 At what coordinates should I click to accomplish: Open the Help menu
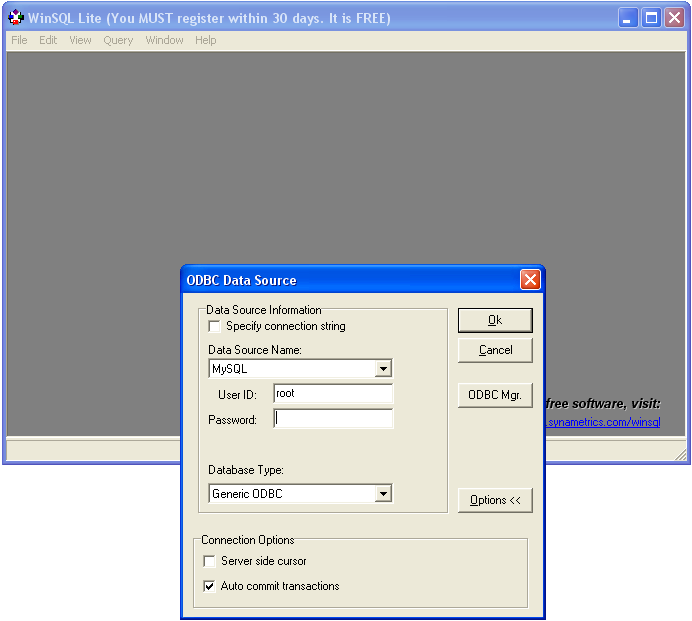pos(206,40)
